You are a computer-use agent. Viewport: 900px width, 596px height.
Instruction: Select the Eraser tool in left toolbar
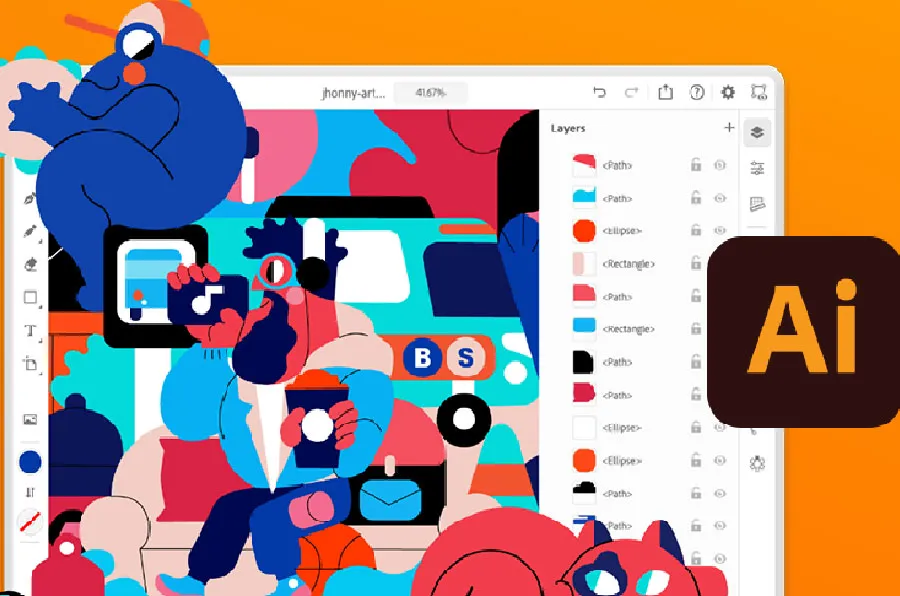30,265
